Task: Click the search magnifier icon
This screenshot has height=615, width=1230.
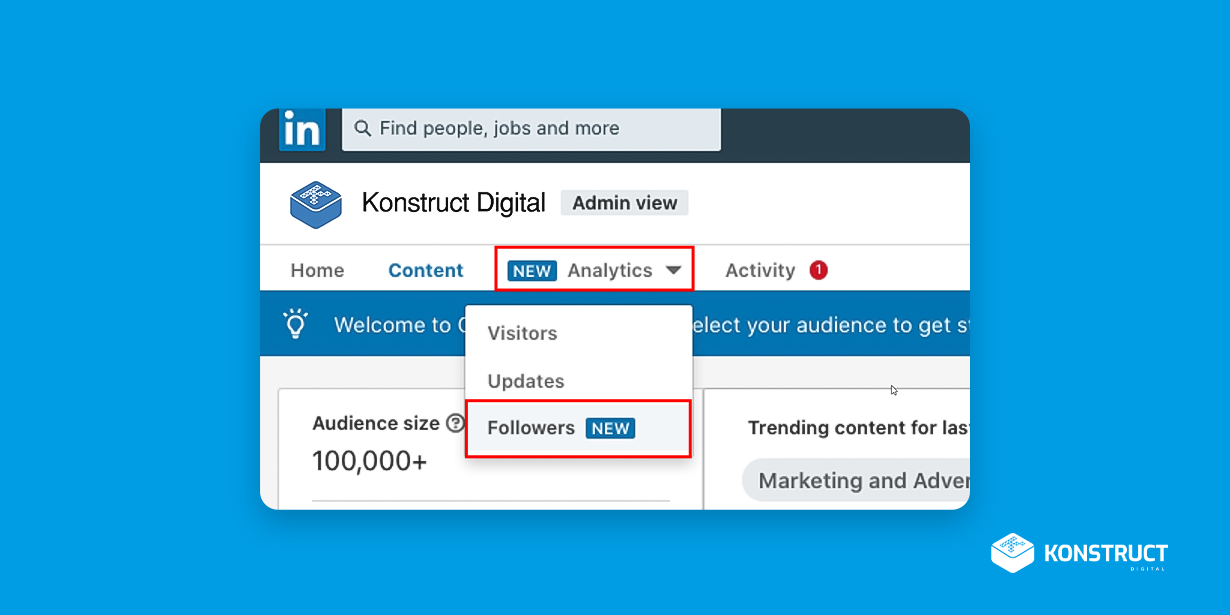Action: click(362, 129)
